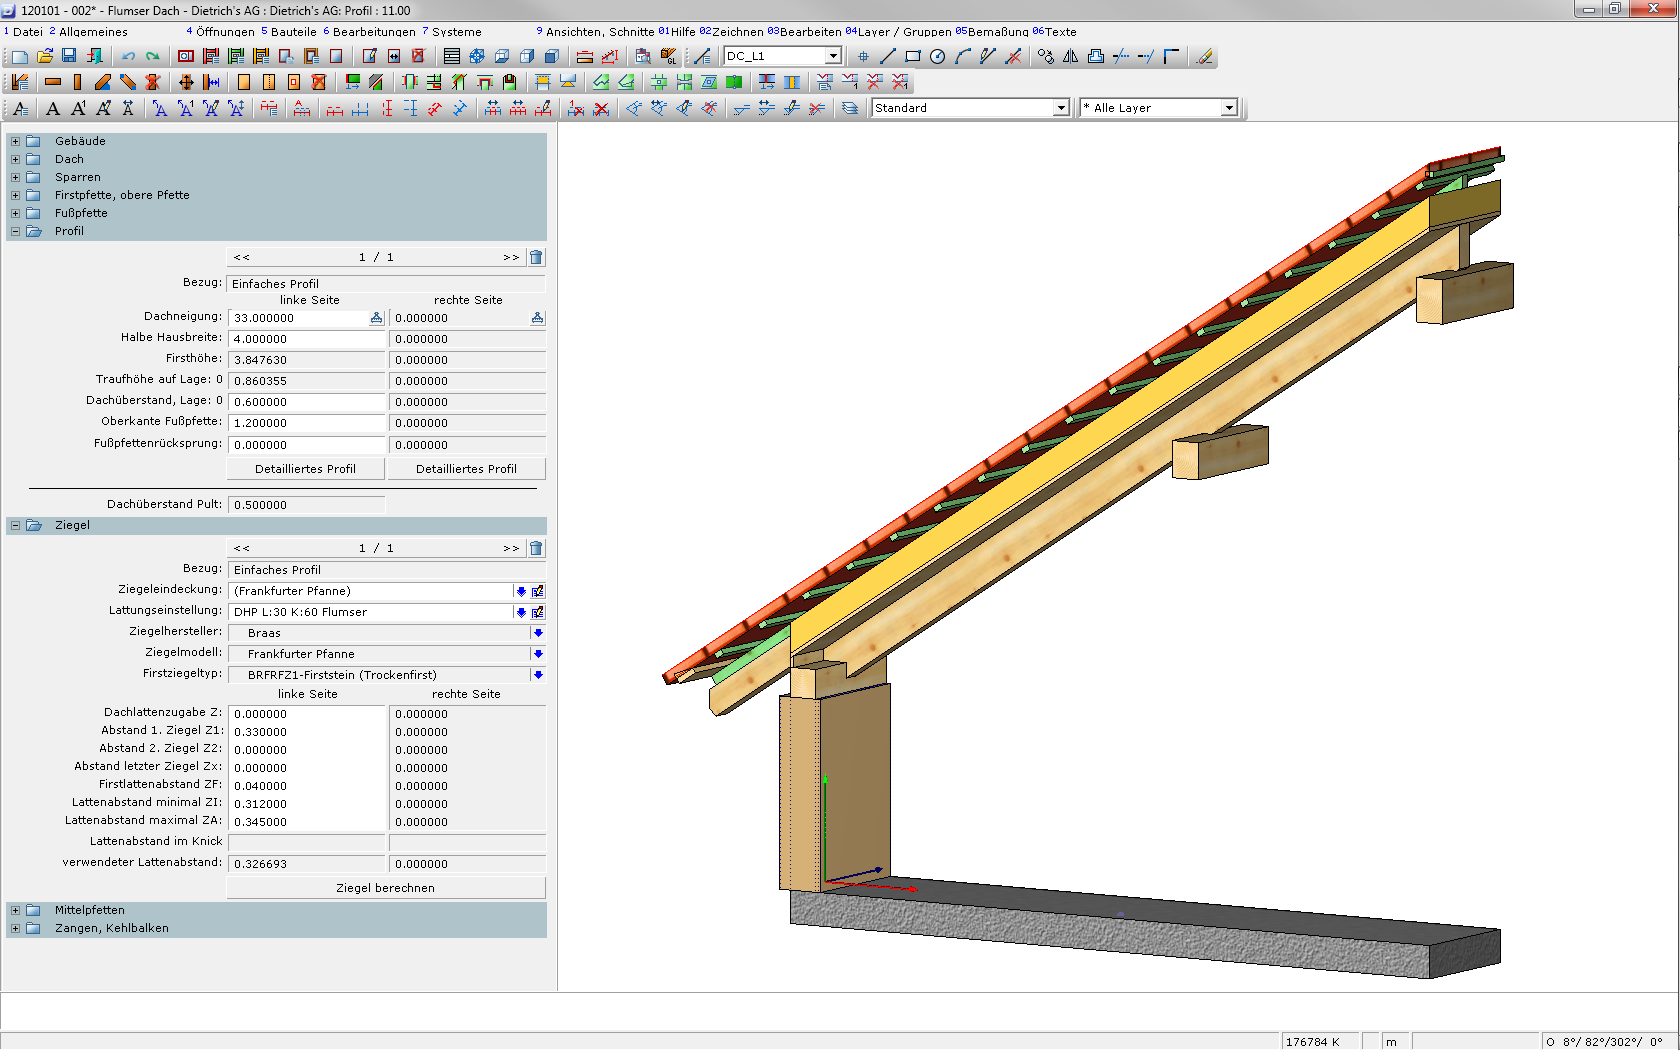Click the layers stack icon
This screenshot has width=1680, height=1050.
(x=850, y=108)
